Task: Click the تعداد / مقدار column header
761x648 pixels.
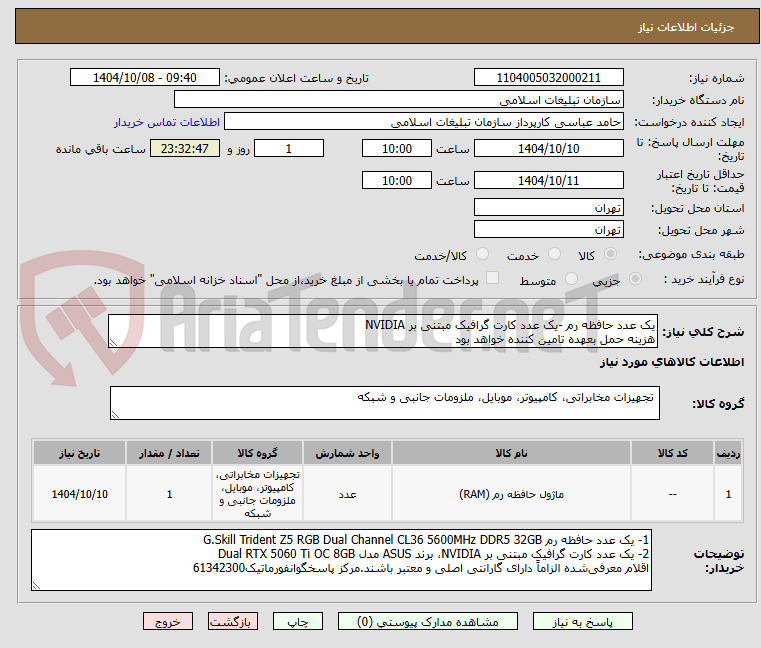Action: click(169, 453)
